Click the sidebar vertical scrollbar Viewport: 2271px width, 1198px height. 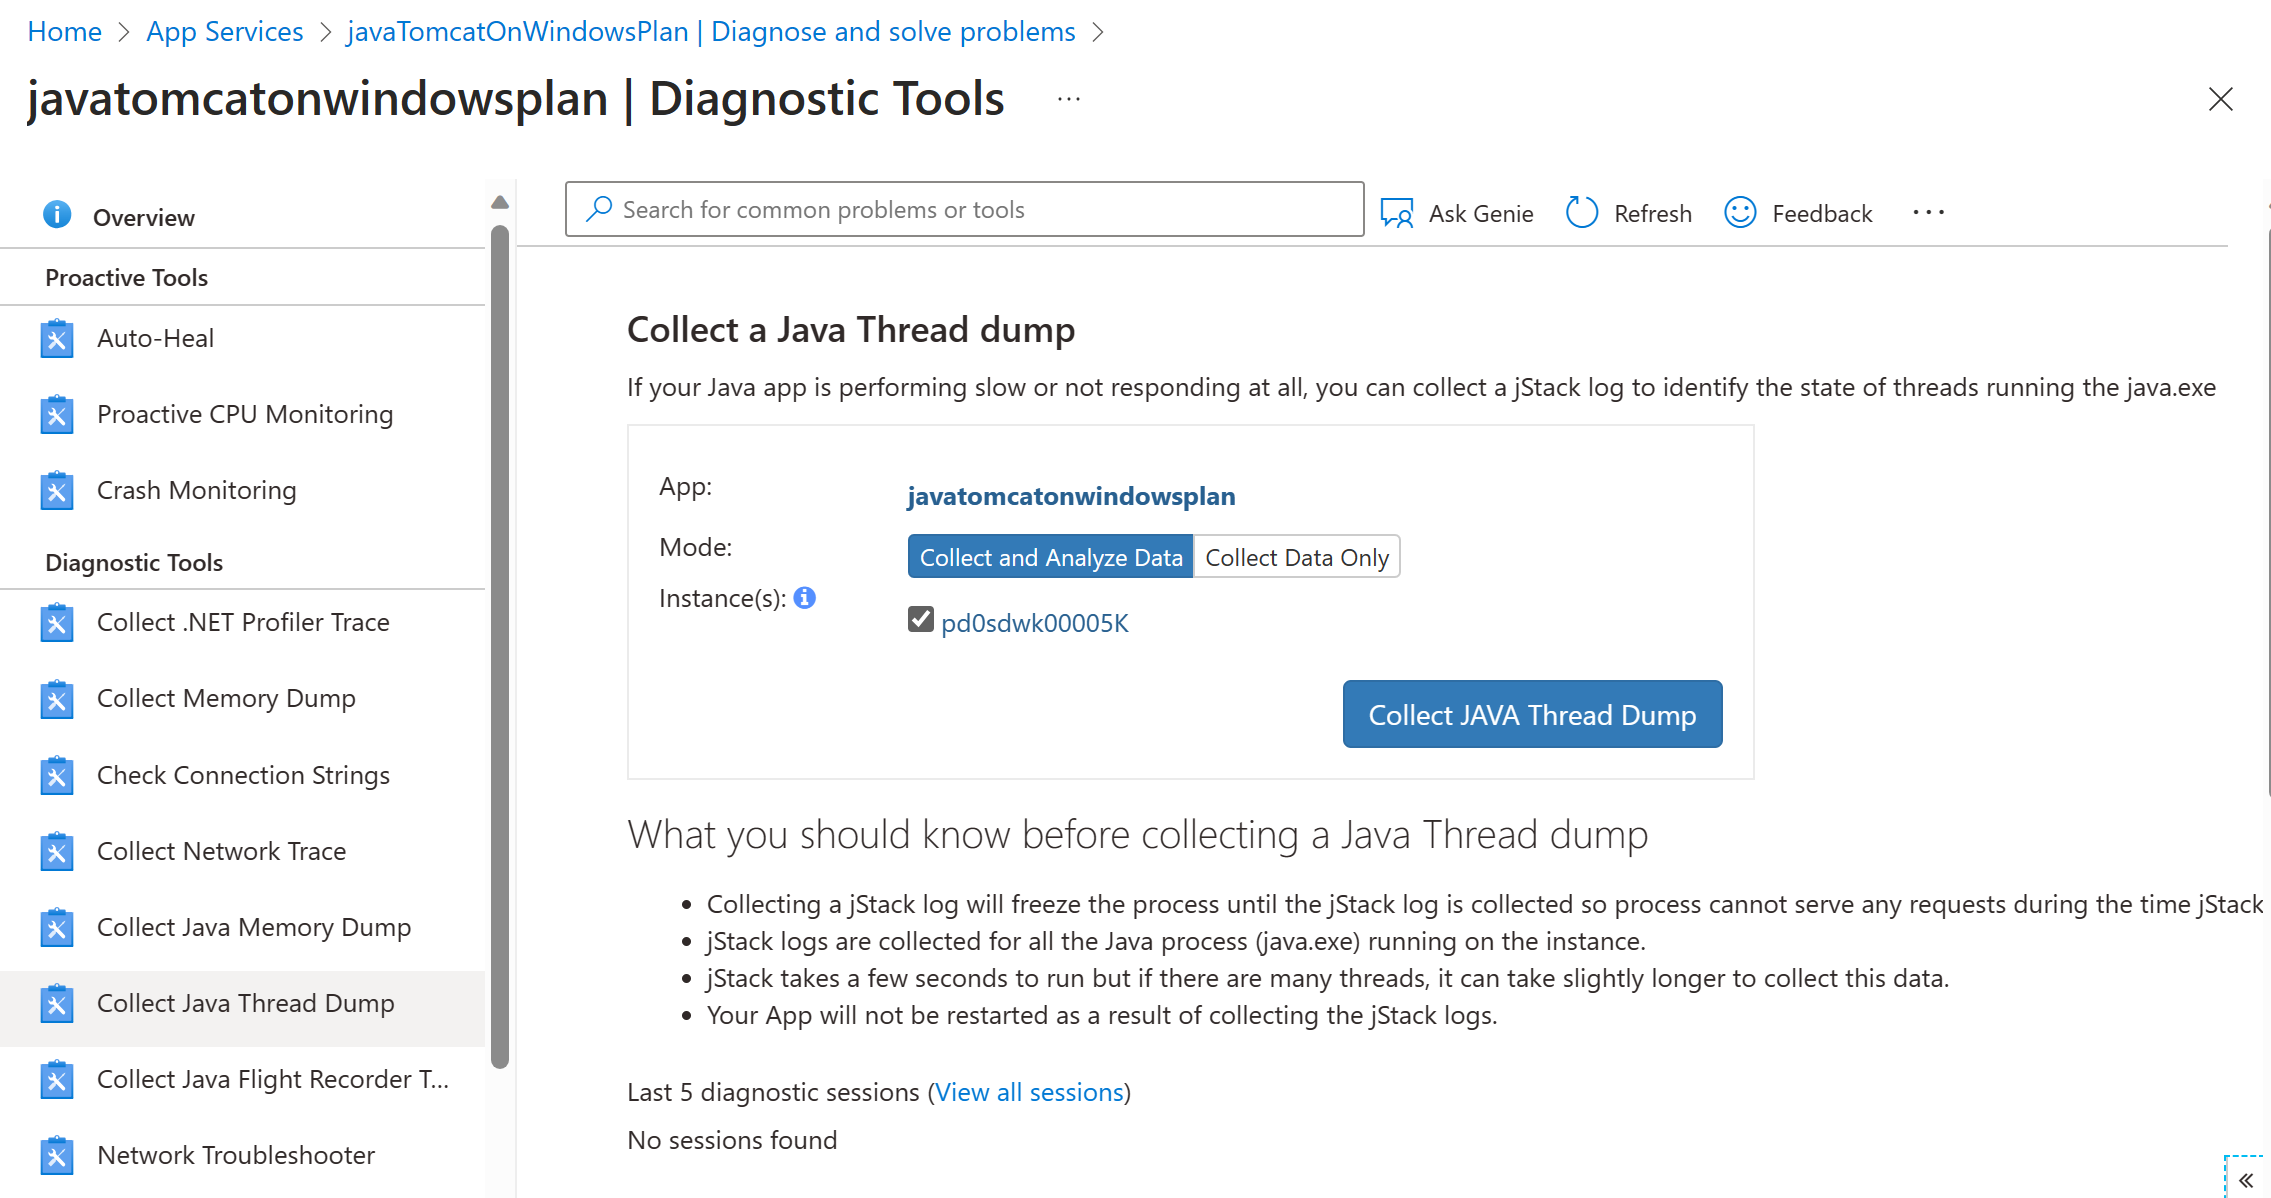(500, 646)
